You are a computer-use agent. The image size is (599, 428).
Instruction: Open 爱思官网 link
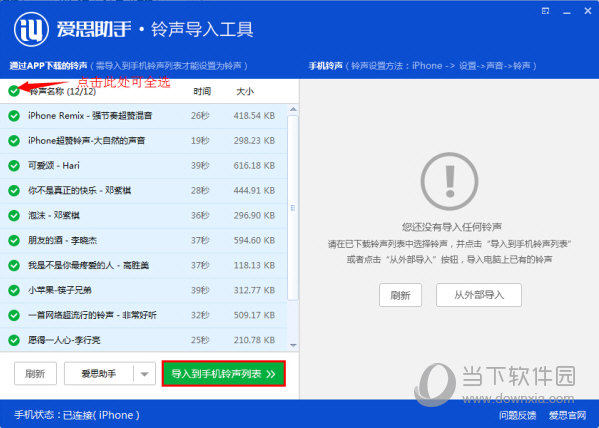click(567, 415)
